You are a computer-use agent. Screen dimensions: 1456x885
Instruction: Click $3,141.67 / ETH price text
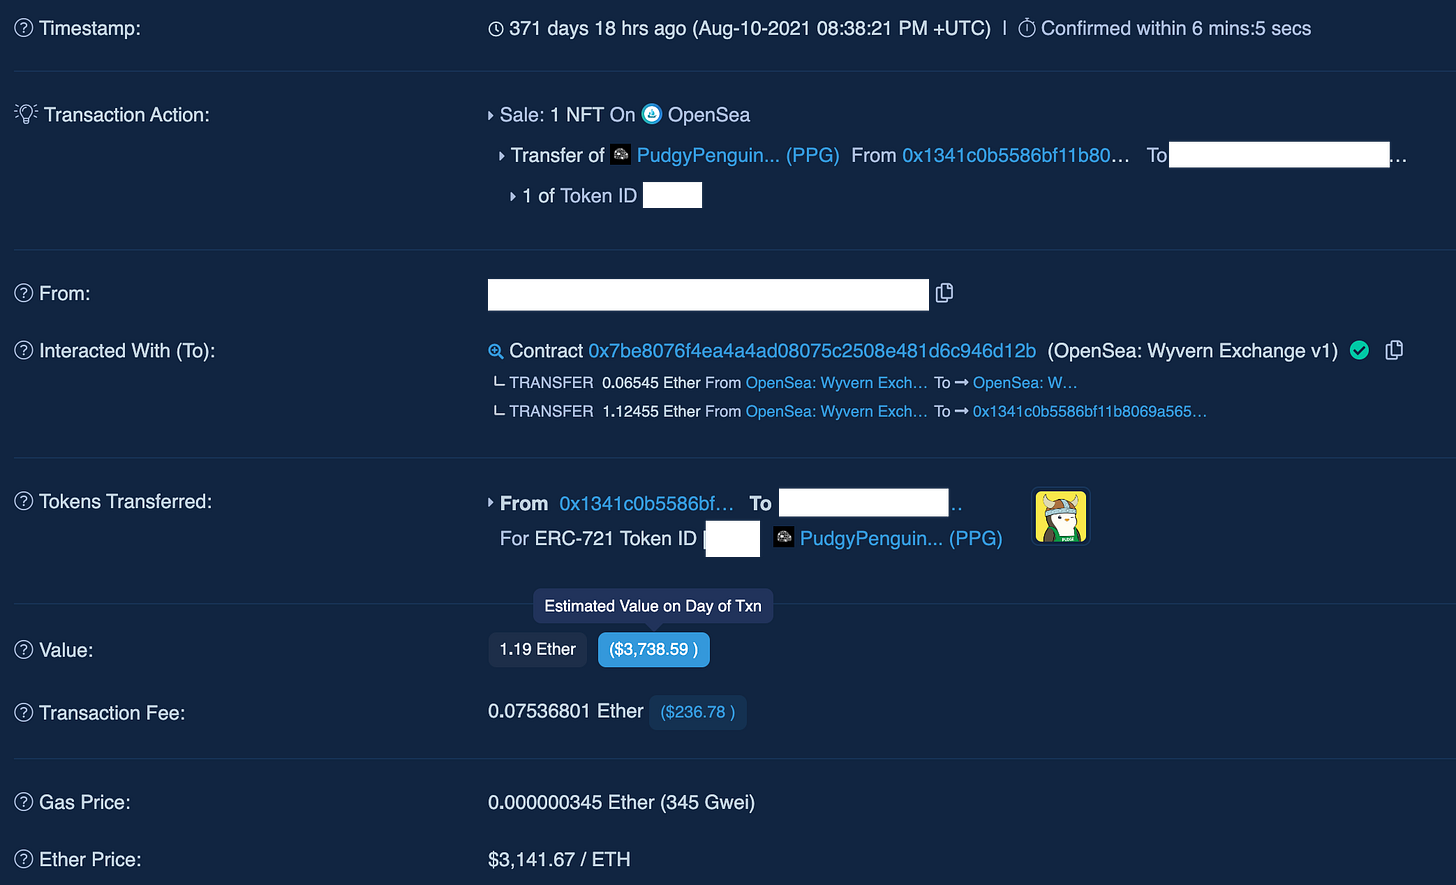click(559, 859)
